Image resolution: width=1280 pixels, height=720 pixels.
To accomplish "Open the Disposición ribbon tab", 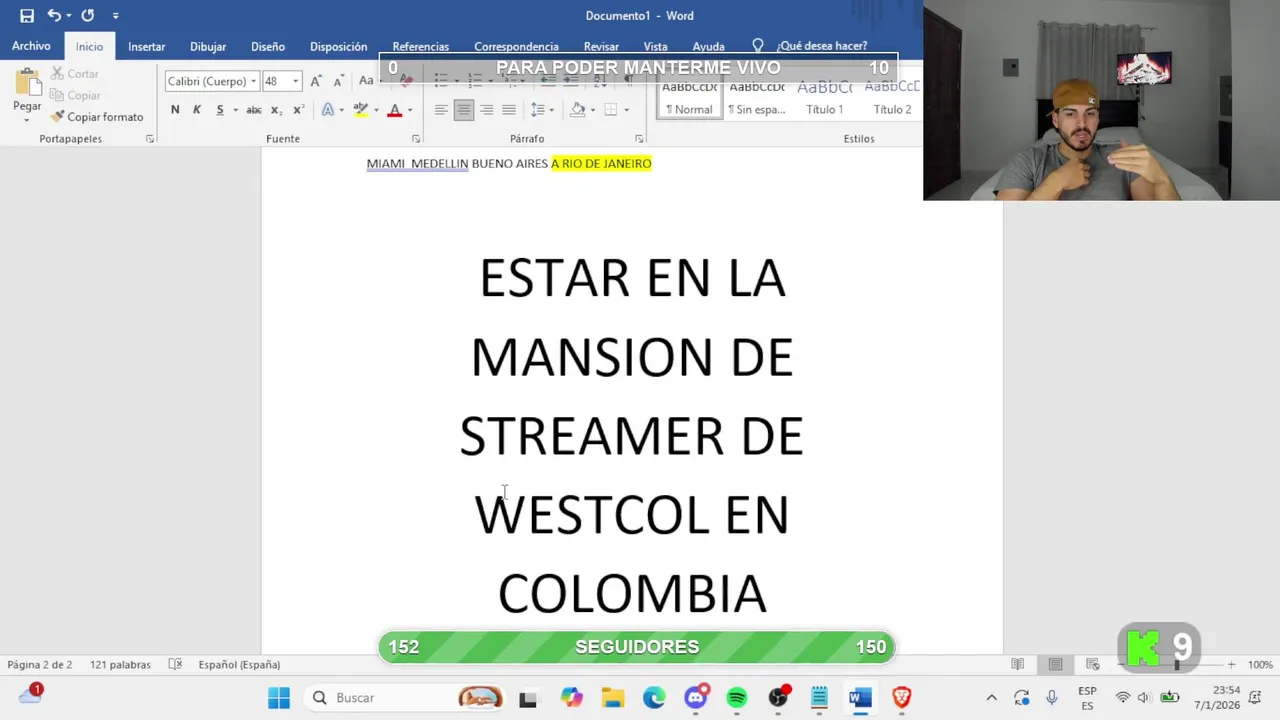I will tap(338, 46).
